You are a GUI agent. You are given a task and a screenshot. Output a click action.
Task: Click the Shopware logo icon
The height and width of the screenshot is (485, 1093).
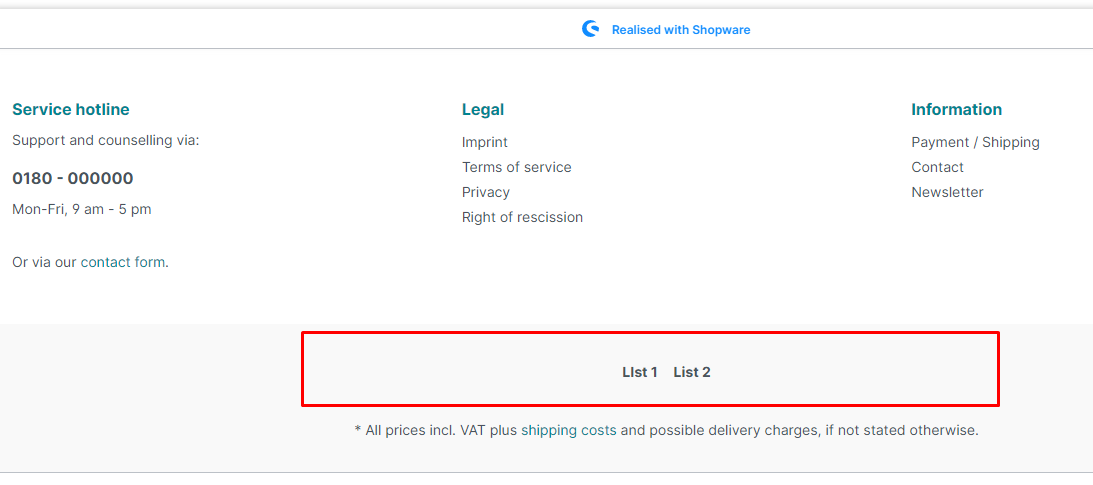coord(590,29)
